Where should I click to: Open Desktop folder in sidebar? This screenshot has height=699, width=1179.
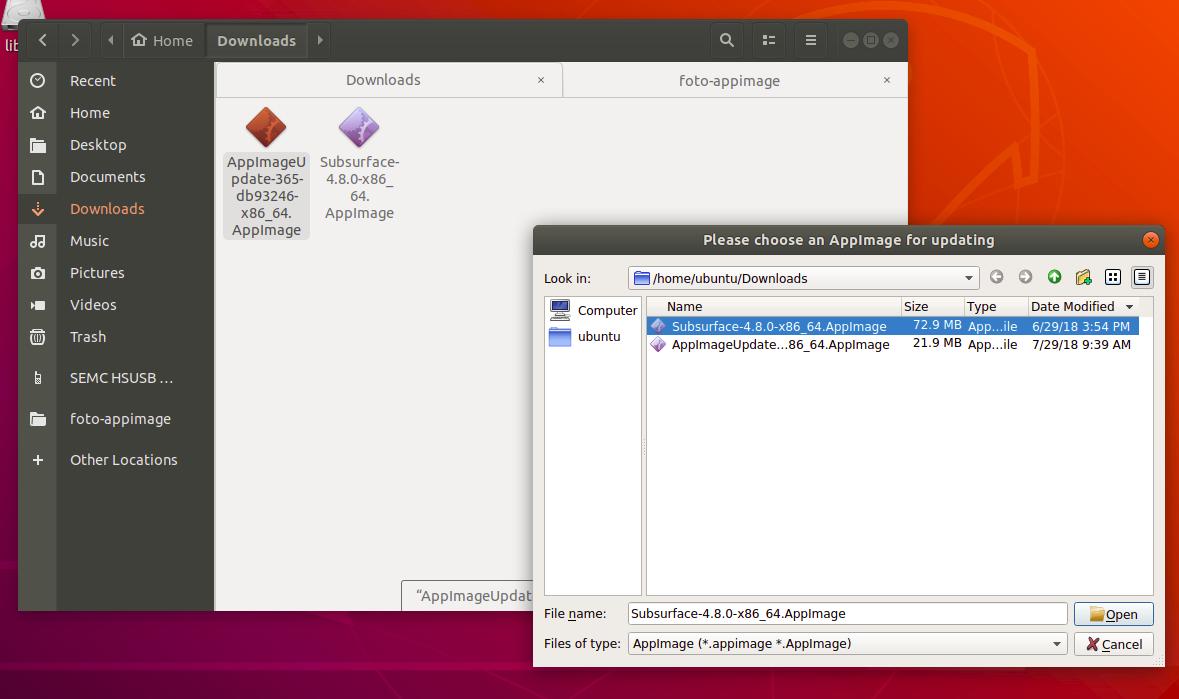[116, 144]
